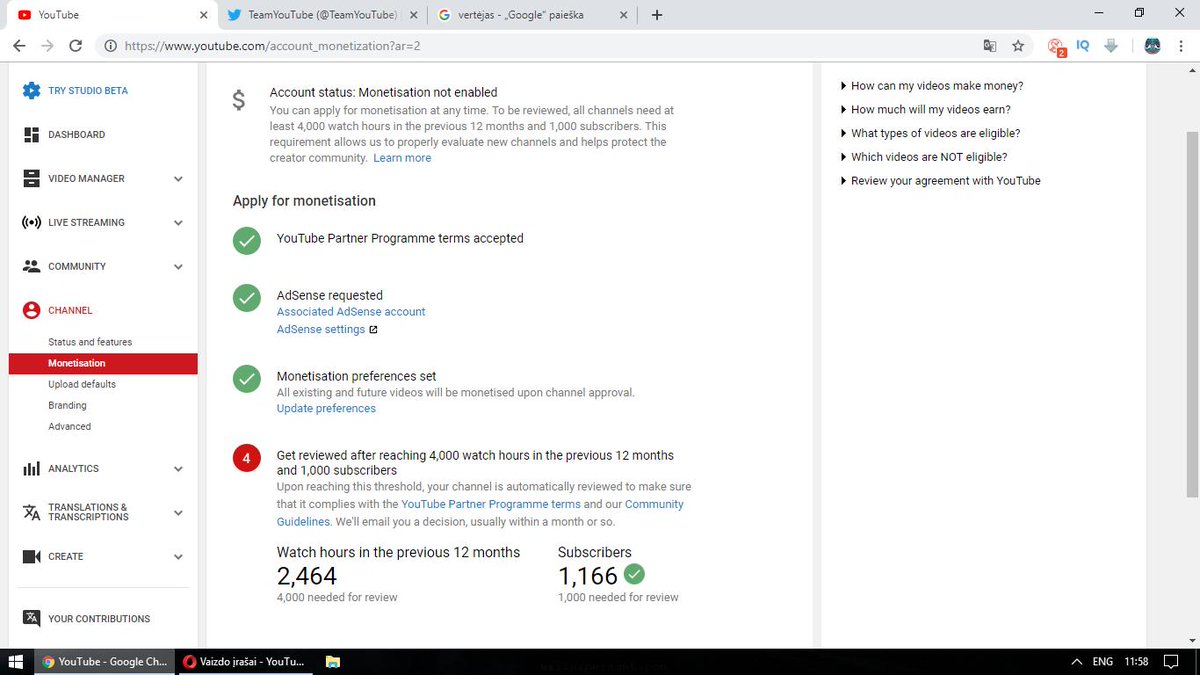This screenshot has width=1200, height=675.
Task: Open the IQ browser extension
Action: [x=1082, y=46]
